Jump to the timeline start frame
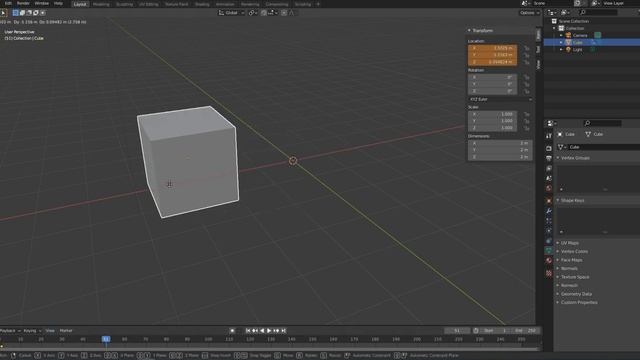The height and width of the screenshot is (360, 640). point(248,331)
